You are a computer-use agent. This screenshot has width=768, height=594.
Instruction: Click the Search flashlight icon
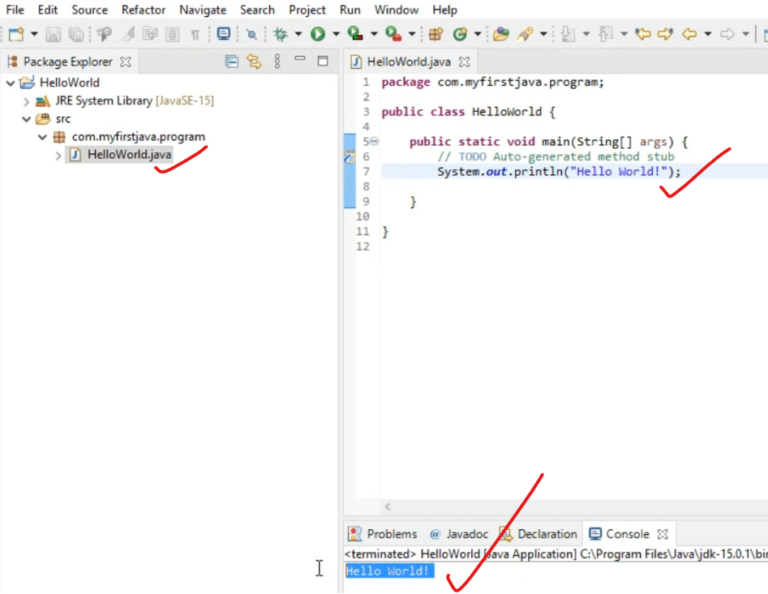tap(525, 34)
